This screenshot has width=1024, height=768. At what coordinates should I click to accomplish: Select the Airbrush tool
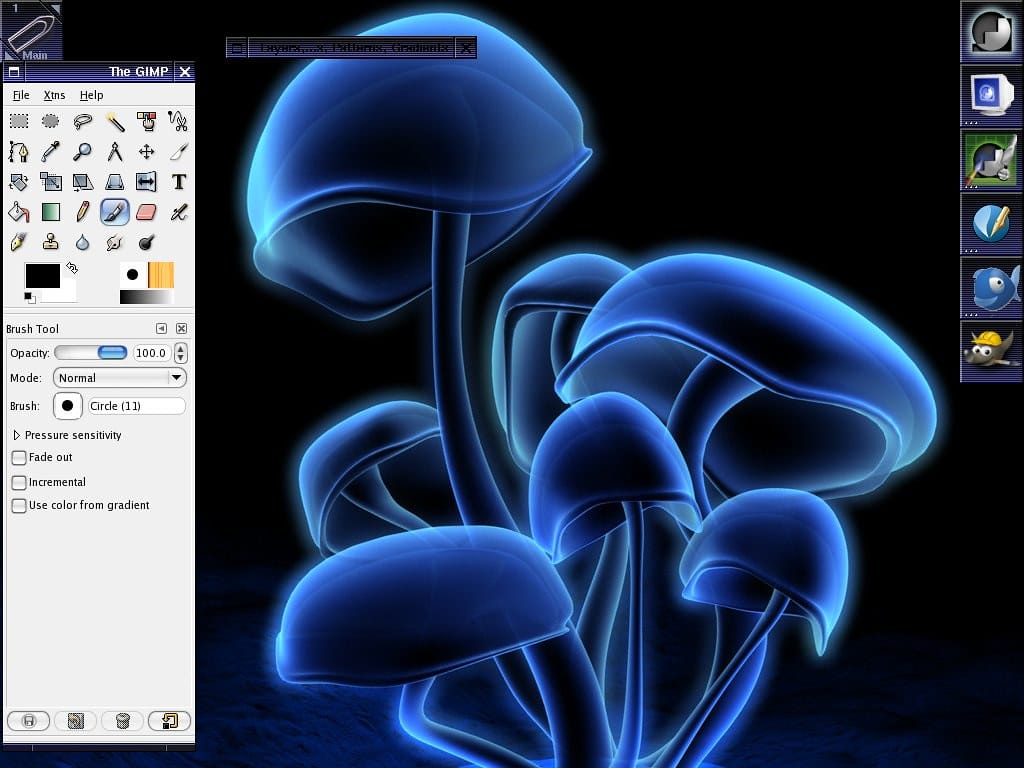tap(178, 212)
